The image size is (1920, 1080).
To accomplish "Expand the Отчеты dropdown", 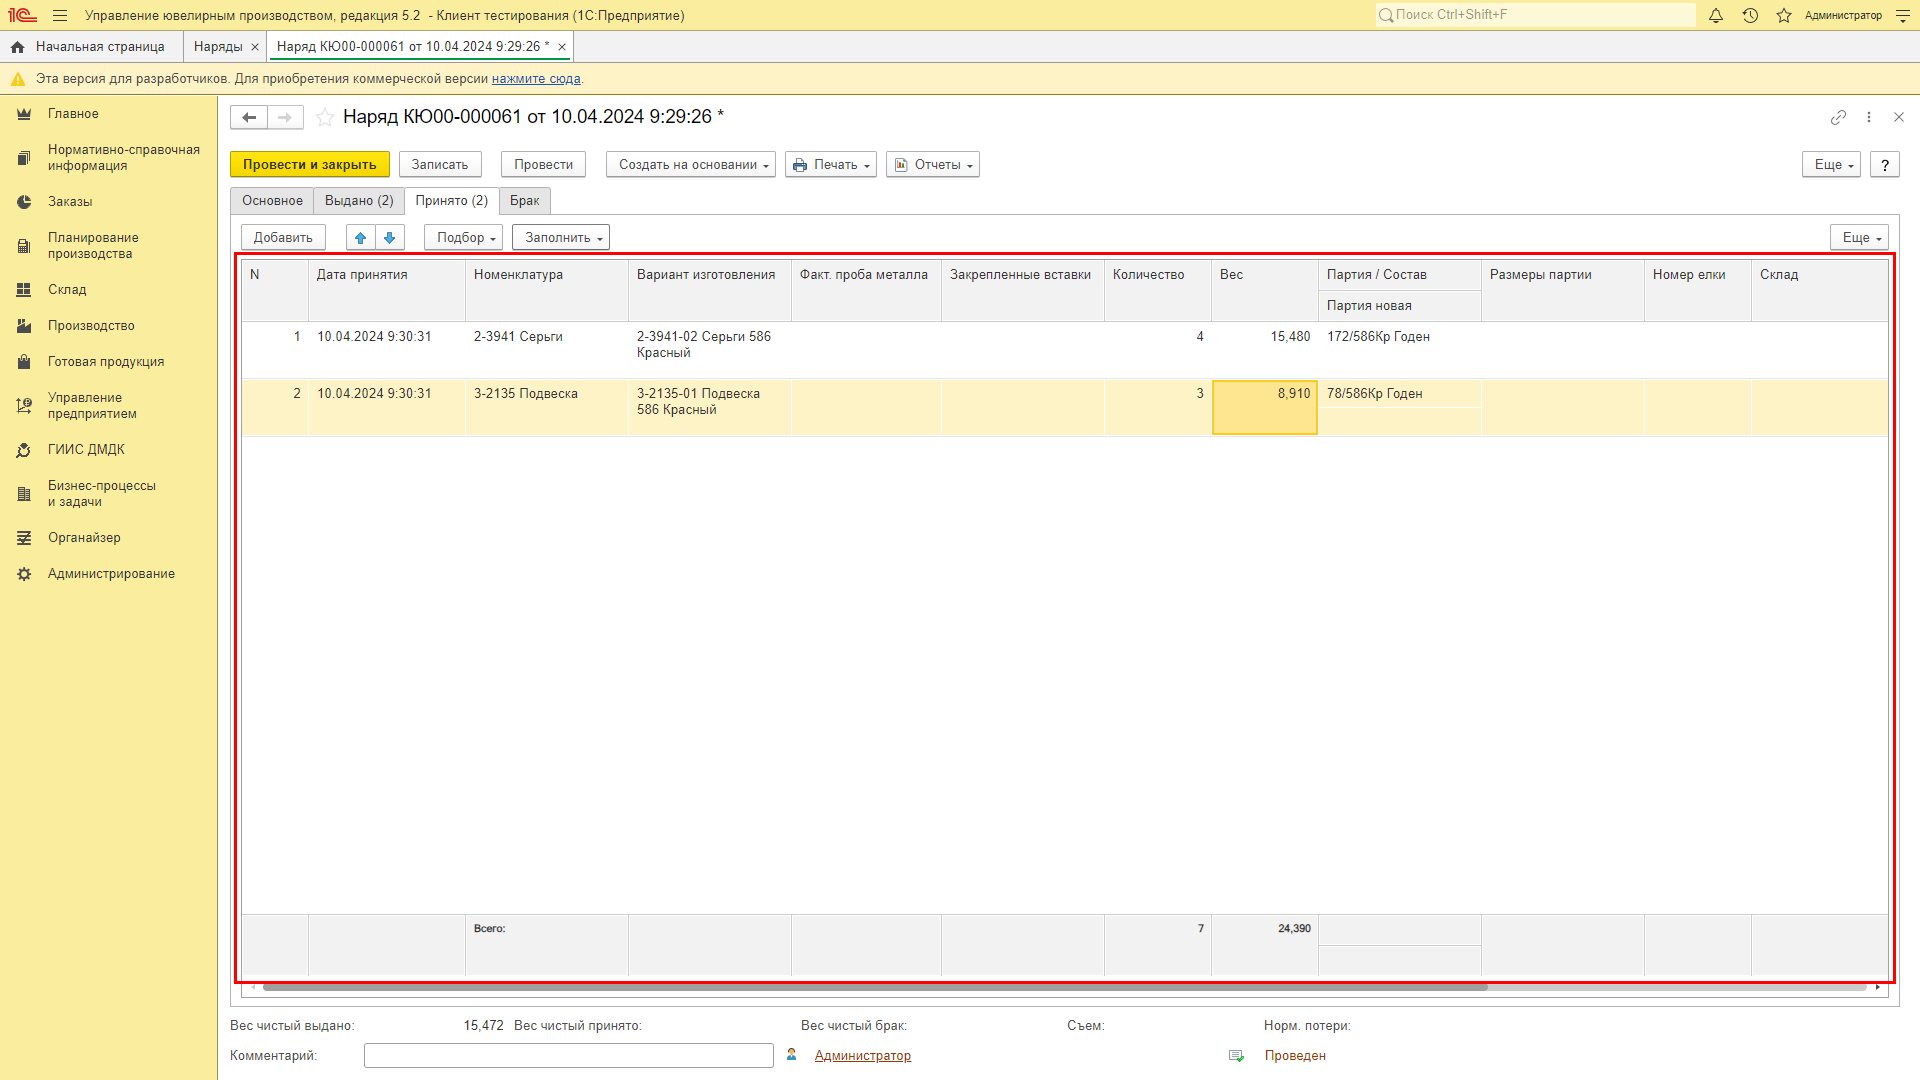I will tap(933, 165).
